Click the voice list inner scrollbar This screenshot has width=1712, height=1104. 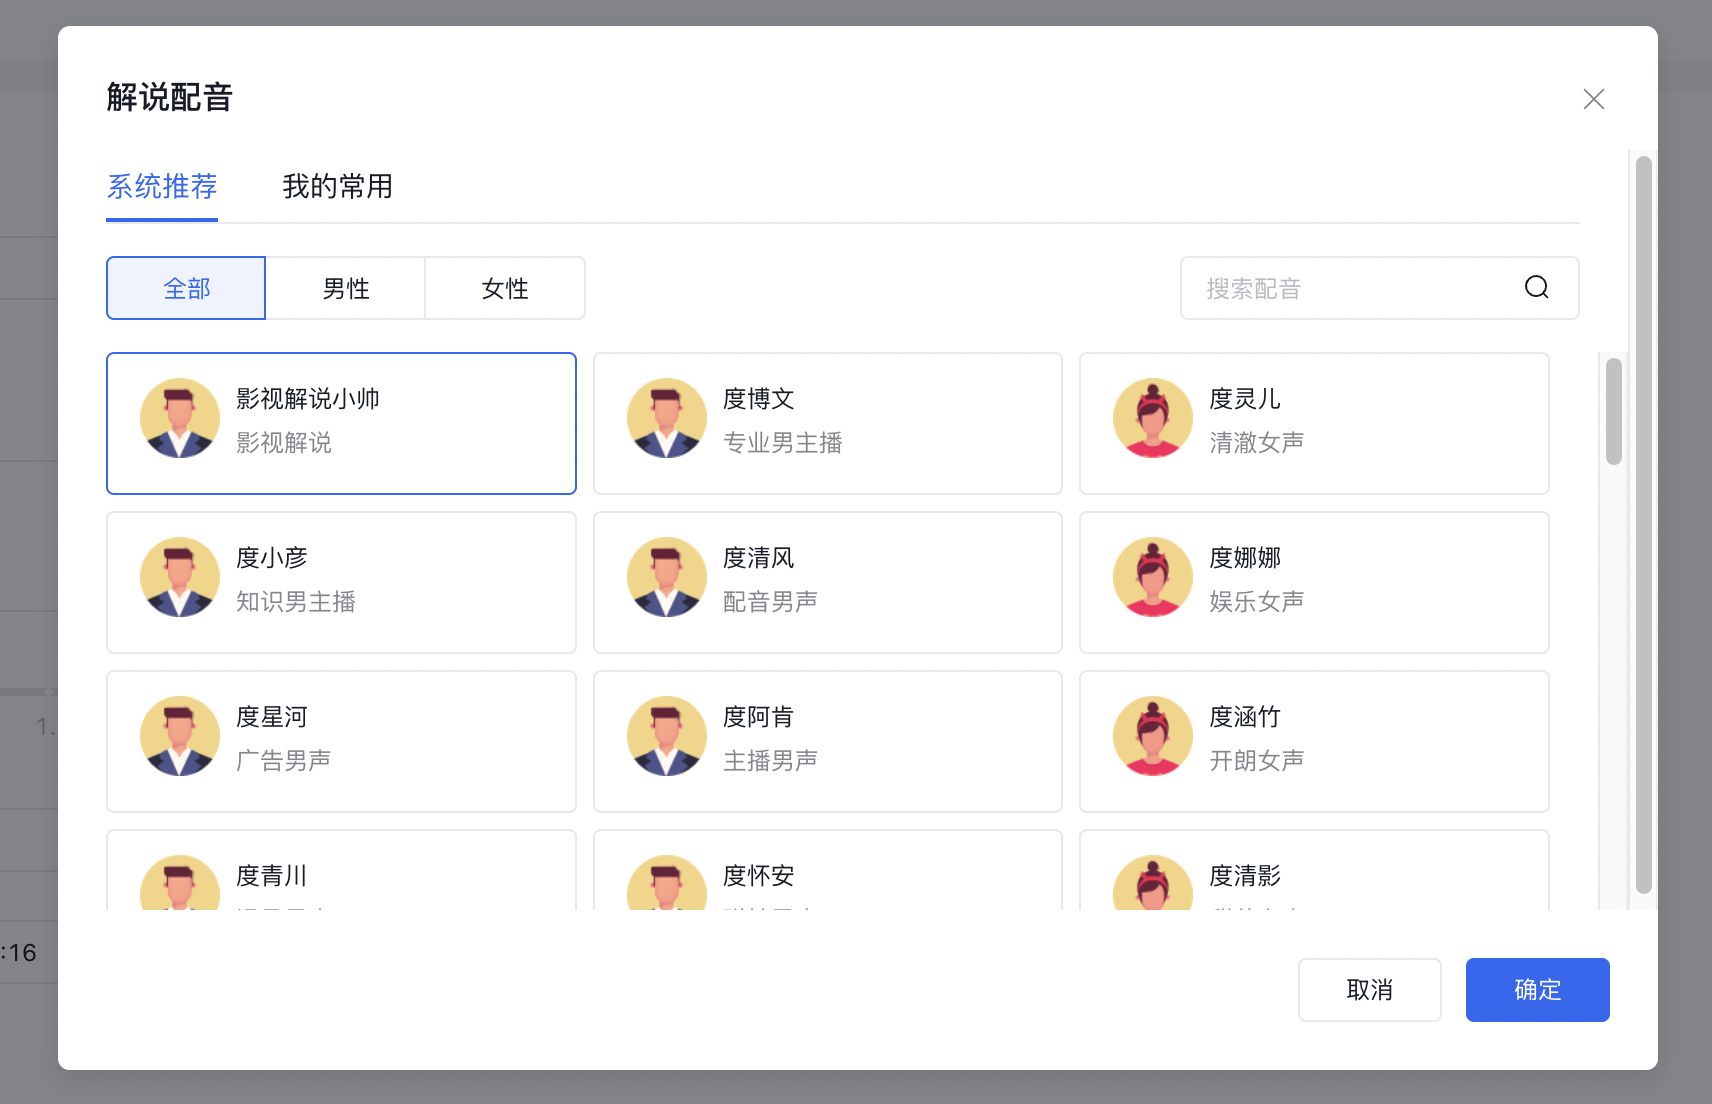click(1613, 412)
